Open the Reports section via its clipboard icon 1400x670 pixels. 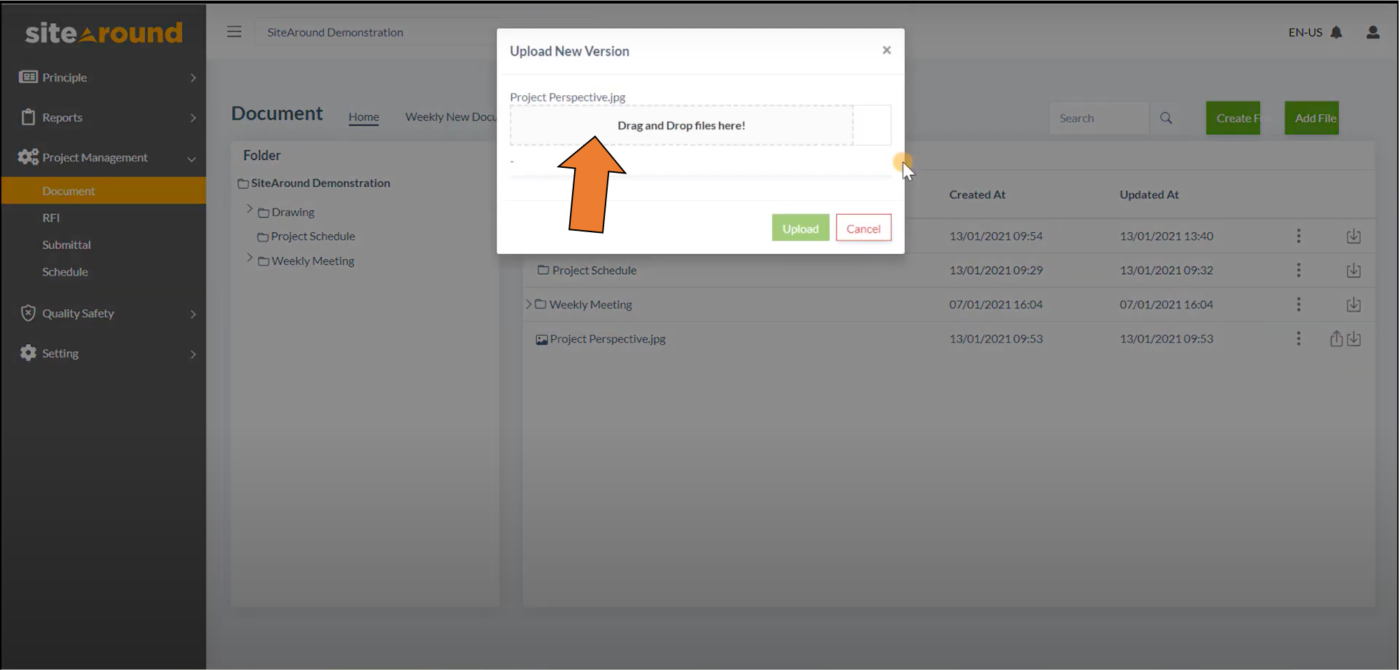(x=28, y=117)
